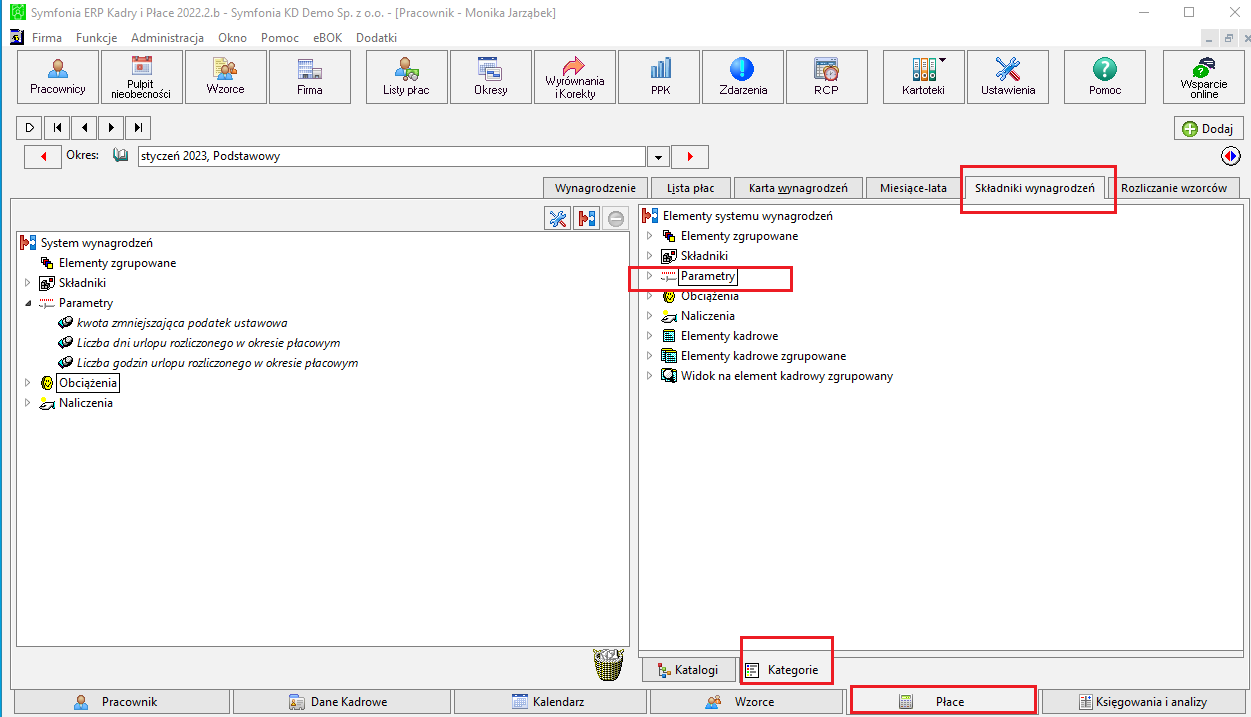
Task: Go to the next record arrow
Action: [111, 128]
